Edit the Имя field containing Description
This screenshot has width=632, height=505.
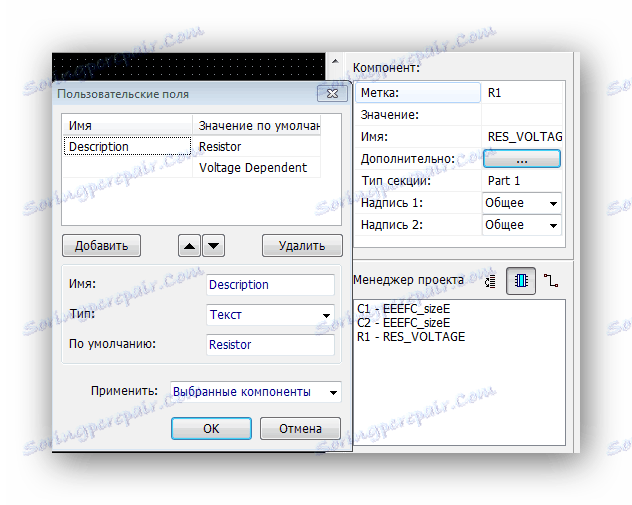(x=270, y=285)
